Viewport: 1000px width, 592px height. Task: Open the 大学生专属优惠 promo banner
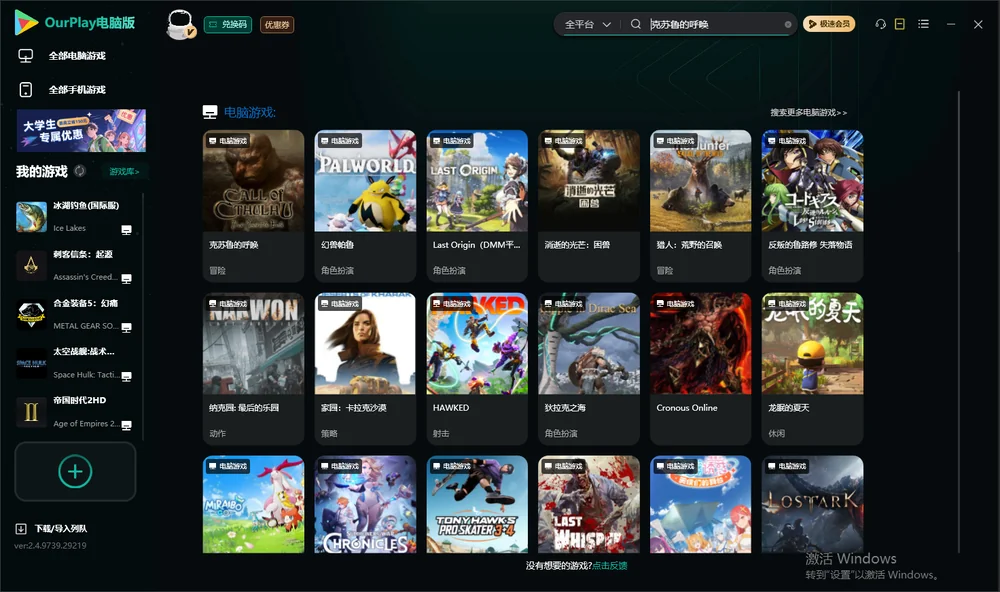81,130
